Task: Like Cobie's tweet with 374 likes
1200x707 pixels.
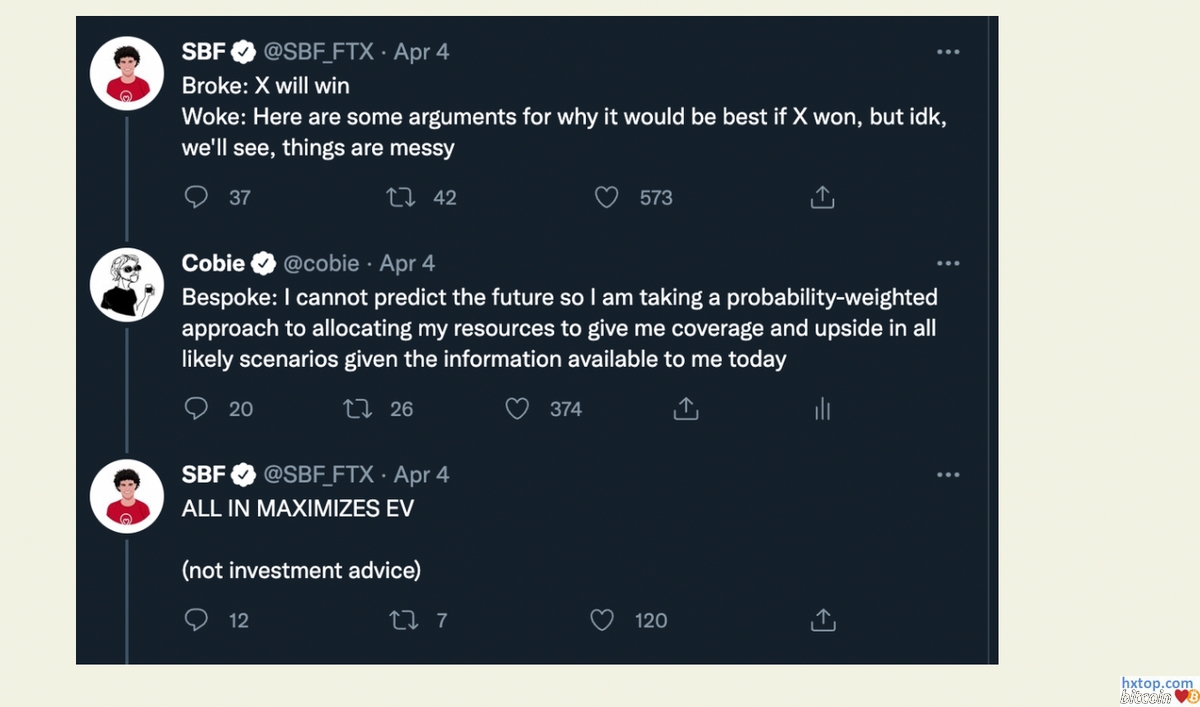Action: click(x=517, y=408)
